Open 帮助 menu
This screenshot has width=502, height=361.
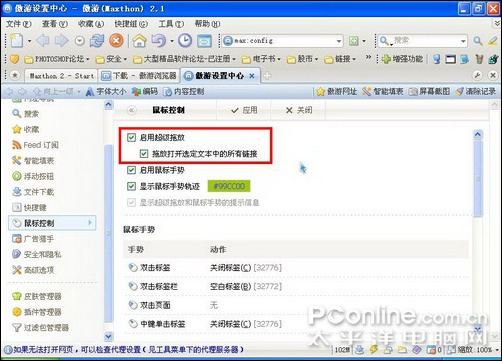207,24
